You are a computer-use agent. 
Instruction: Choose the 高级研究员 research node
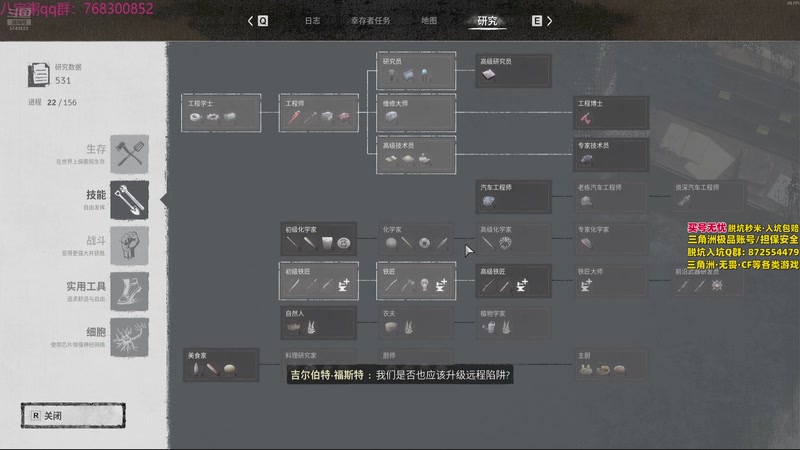[513, 70]
